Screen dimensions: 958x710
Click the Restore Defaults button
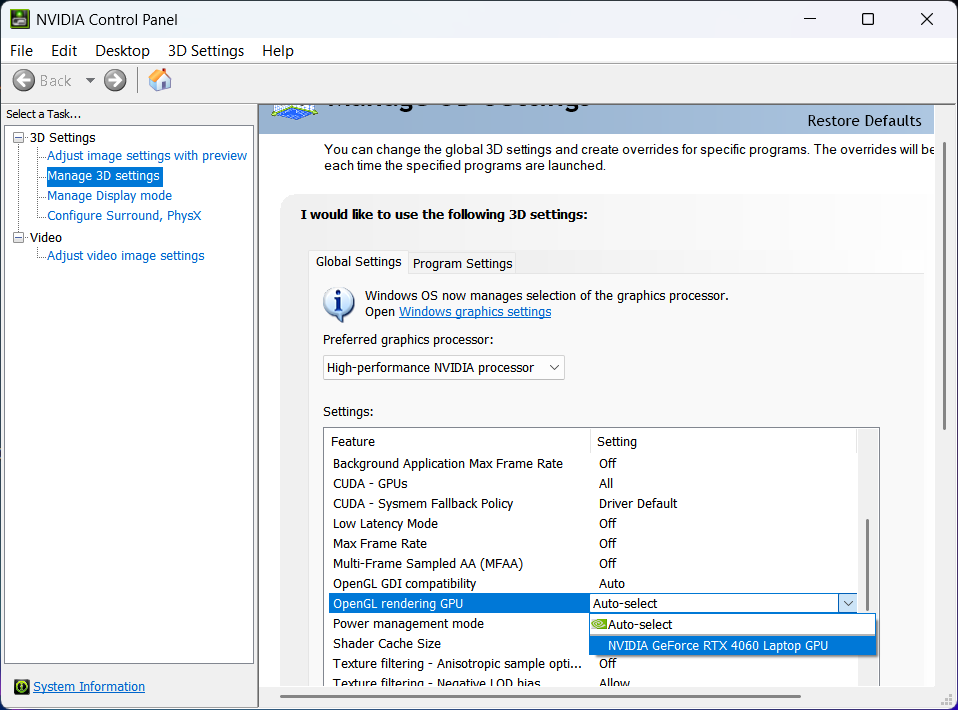pos(864,120)
